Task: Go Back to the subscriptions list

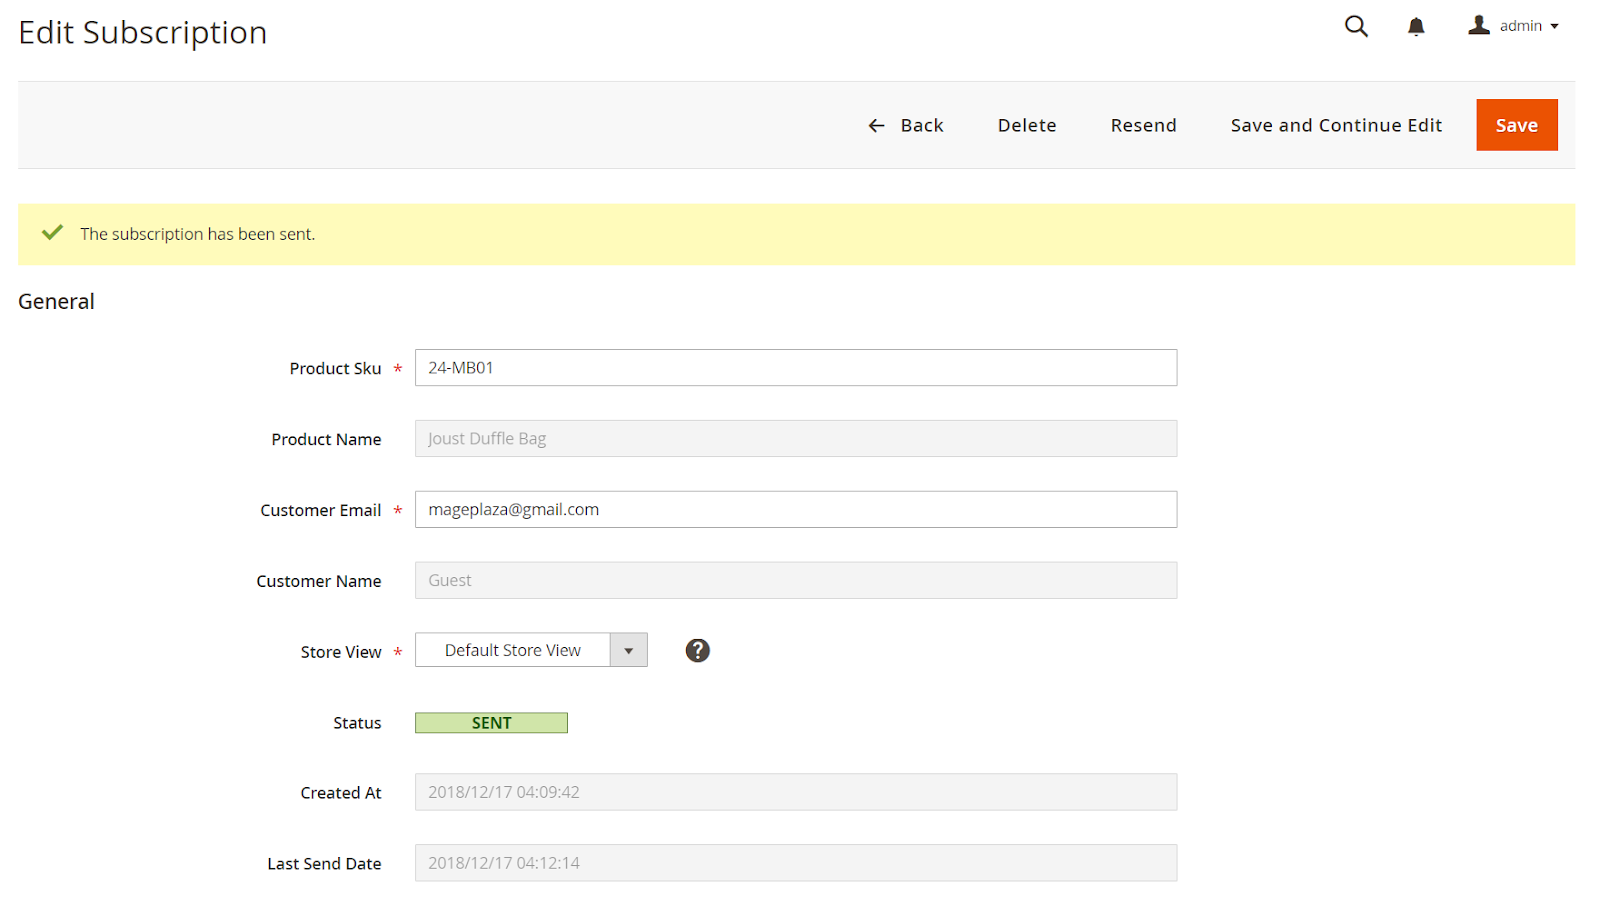Action: (x=921, y=126)
